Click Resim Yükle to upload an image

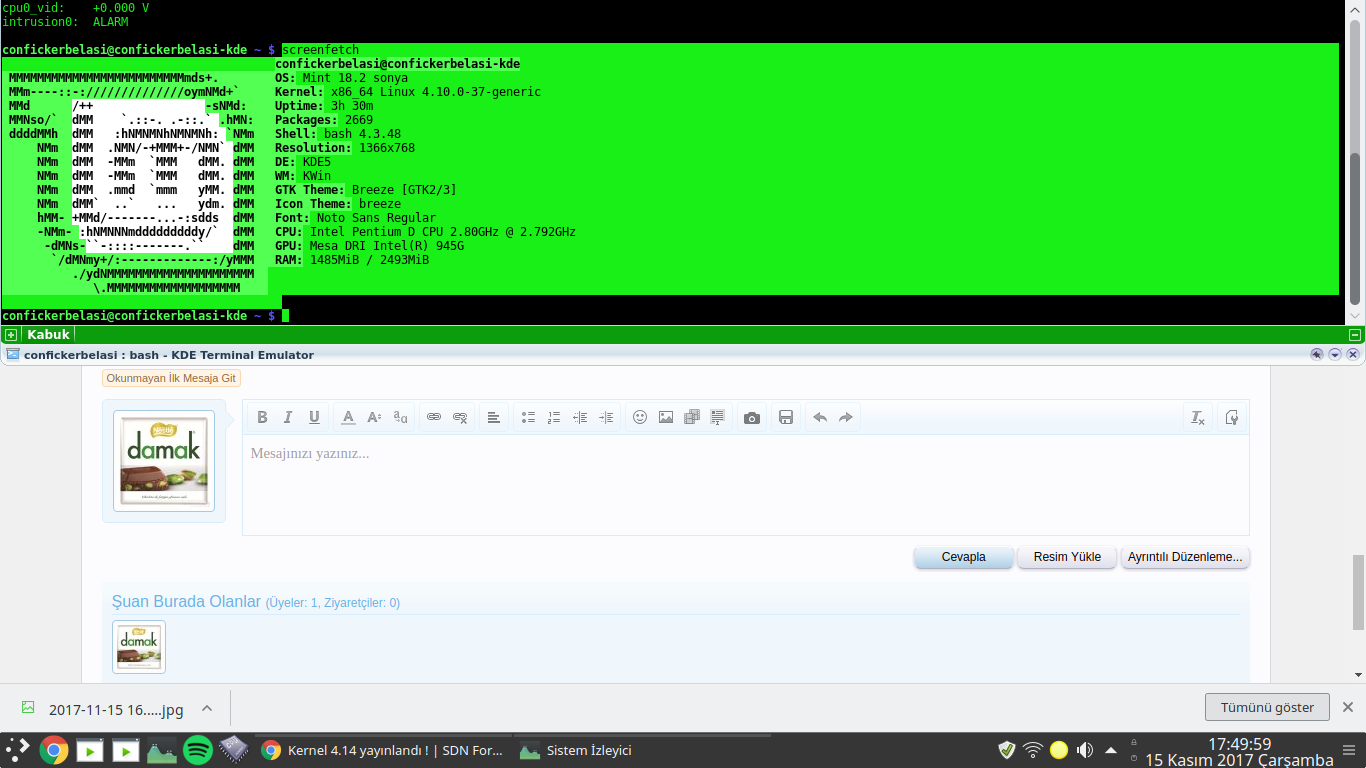tap(1067, 557)
